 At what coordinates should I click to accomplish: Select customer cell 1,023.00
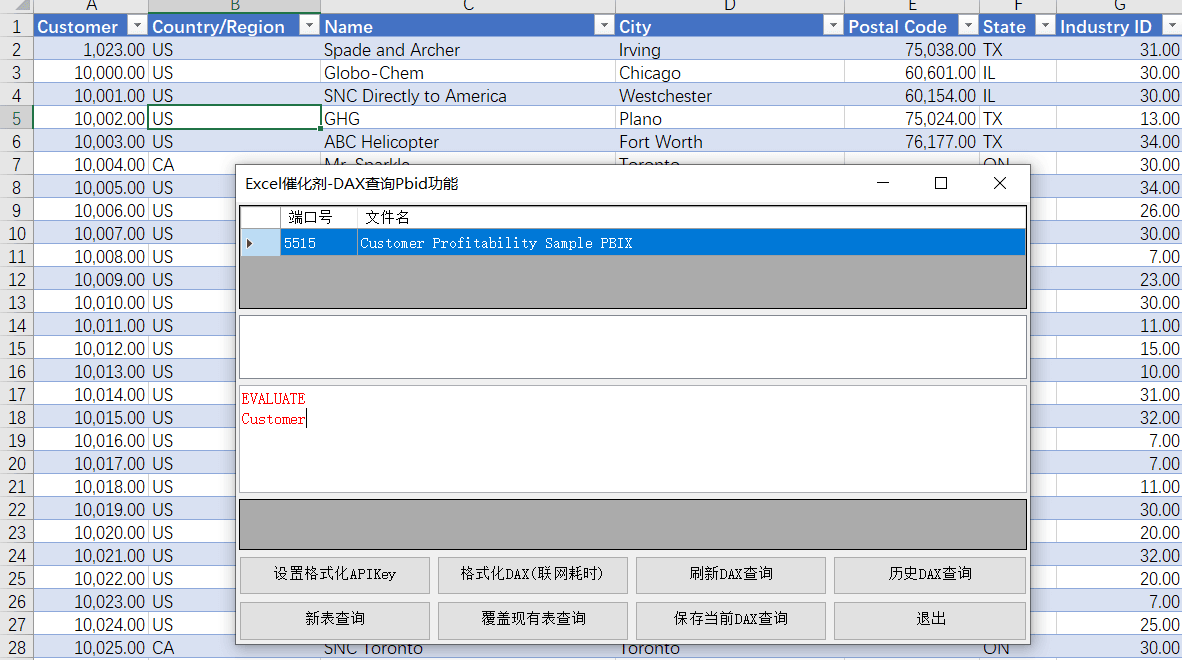tap(91, 50)
